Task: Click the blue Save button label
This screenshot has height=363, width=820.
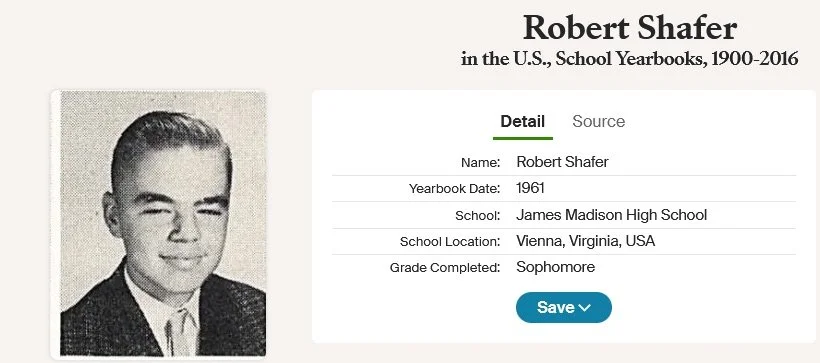Action: coord(555,308)
